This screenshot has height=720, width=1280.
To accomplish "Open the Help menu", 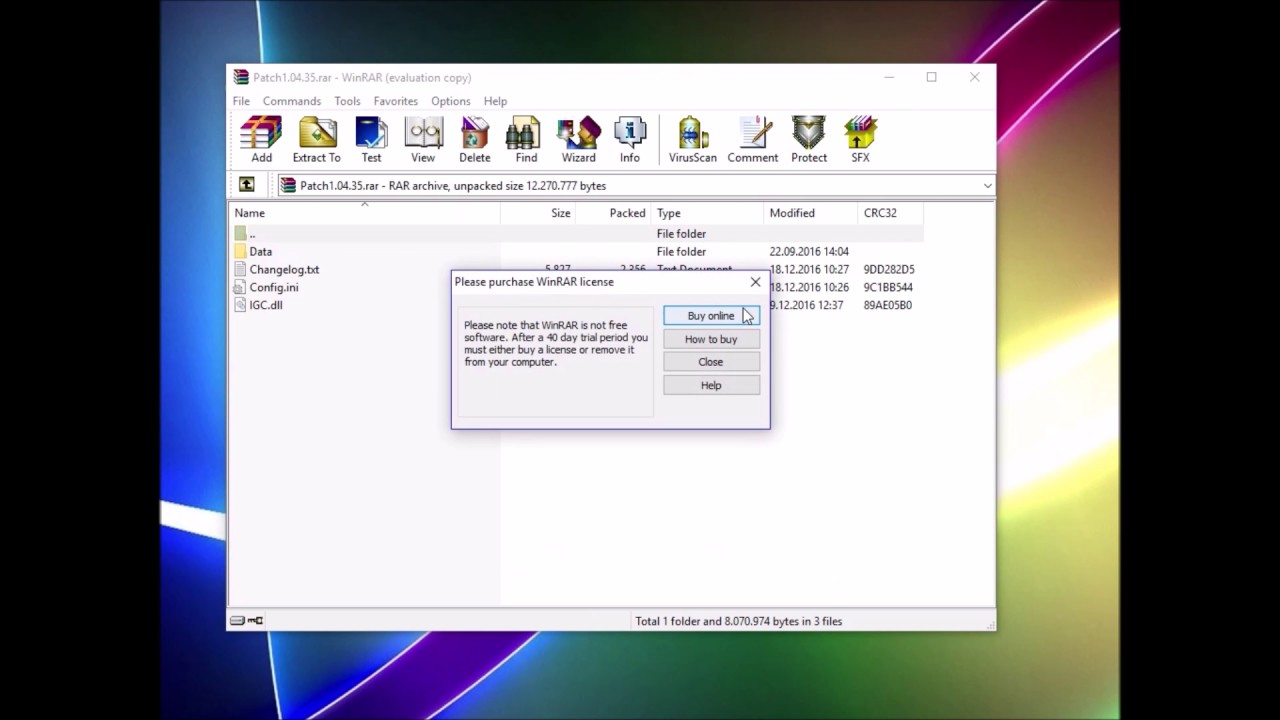I will point(495,101).
